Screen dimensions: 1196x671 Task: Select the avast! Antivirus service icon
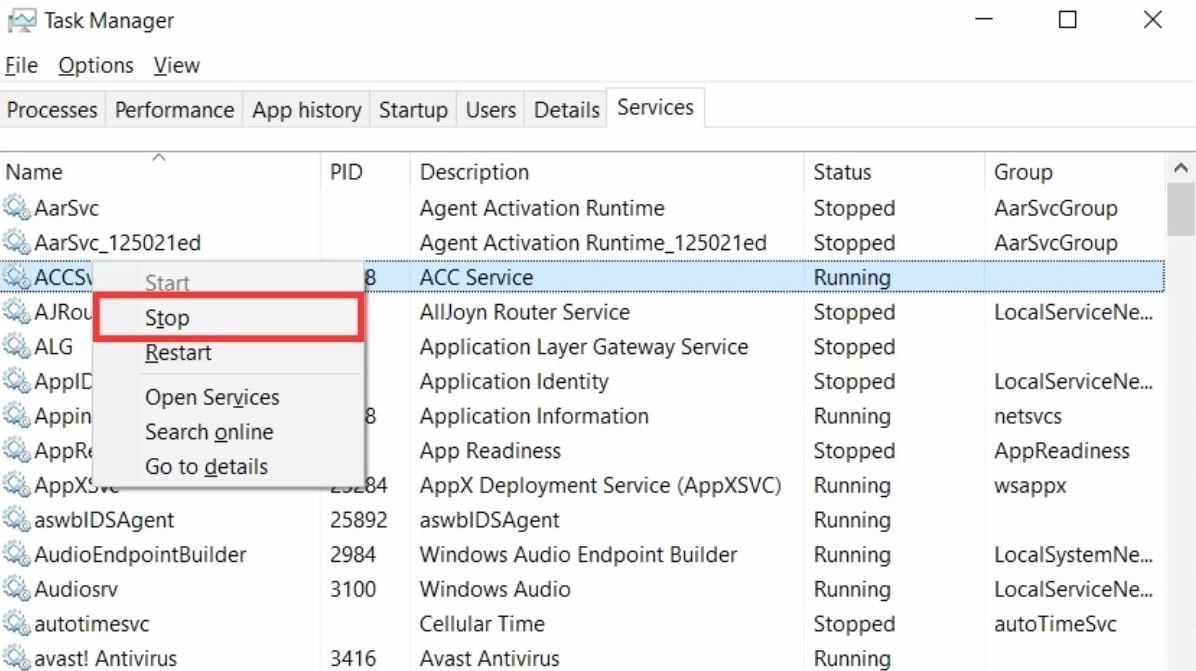click(x=16, y=658)
